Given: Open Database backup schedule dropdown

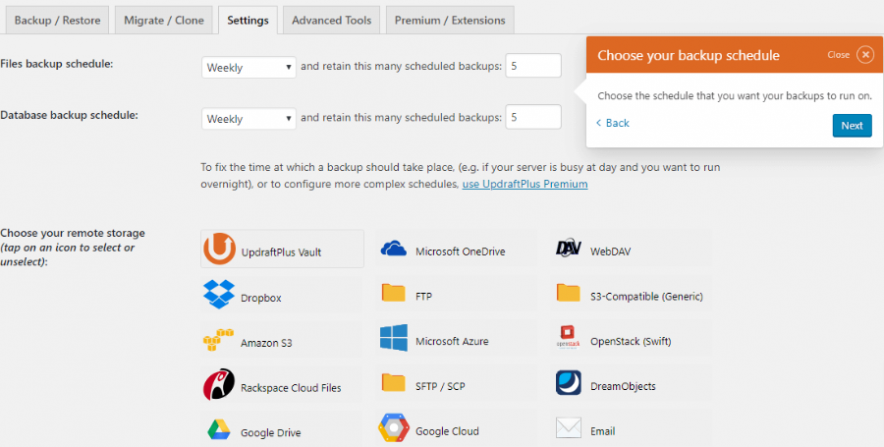Looking at the screenshot, I should 248,119.
